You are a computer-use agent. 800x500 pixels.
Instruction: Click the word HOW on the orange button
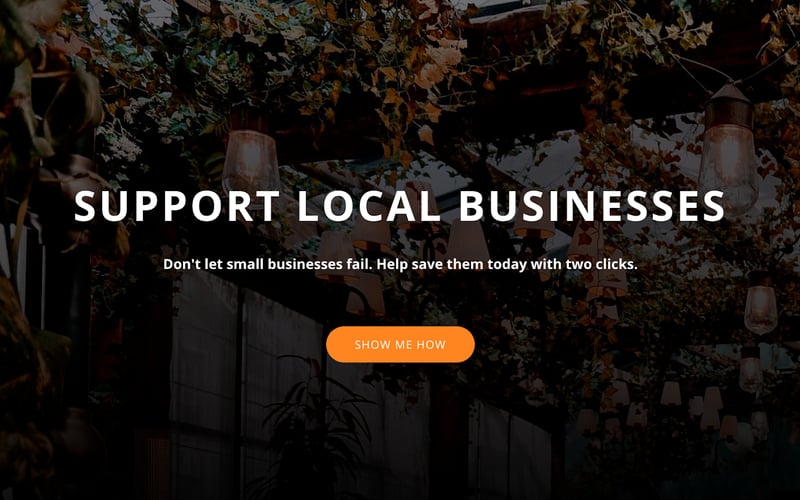tap(431, 345)
